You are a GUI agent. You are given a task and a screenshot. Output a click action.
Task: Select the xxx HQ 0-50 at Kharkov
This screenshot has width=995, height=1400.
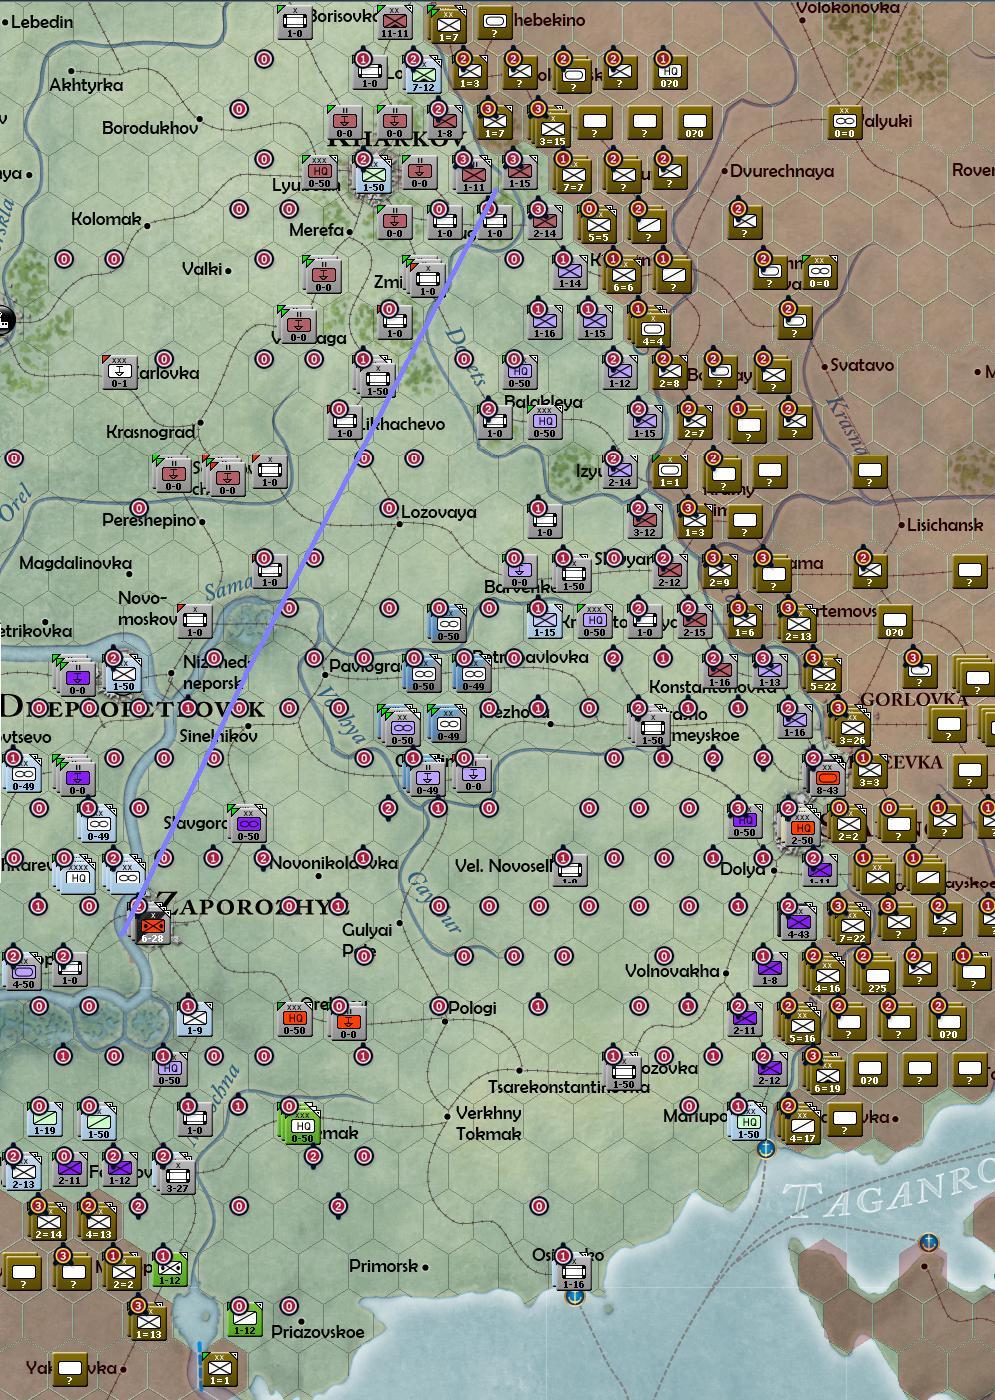tap(319, 172)
